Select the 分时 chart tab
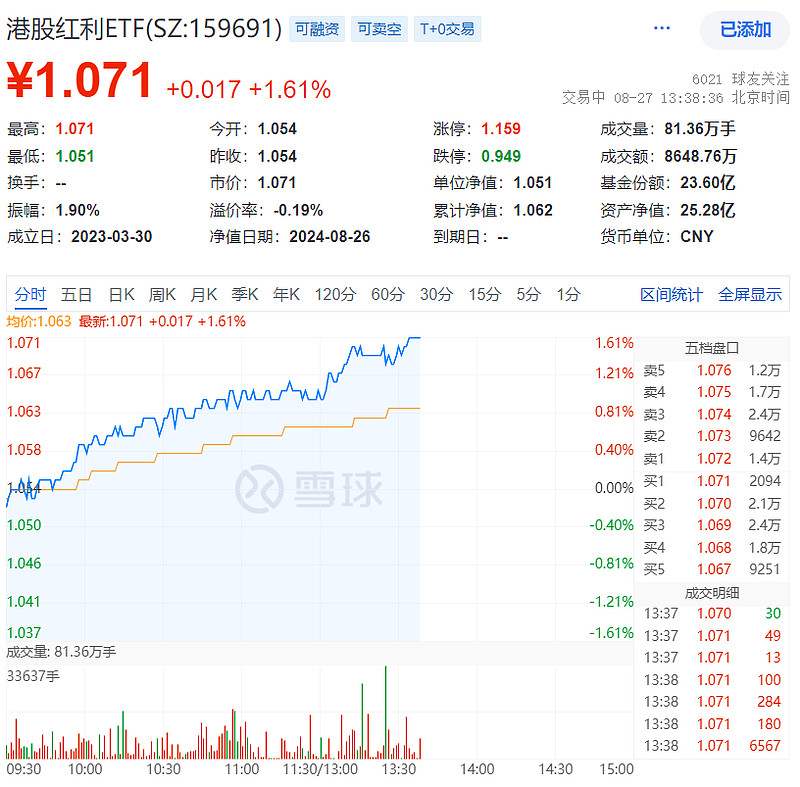The height and width of the screenshot is (787, 800). [x=31, y=294]
